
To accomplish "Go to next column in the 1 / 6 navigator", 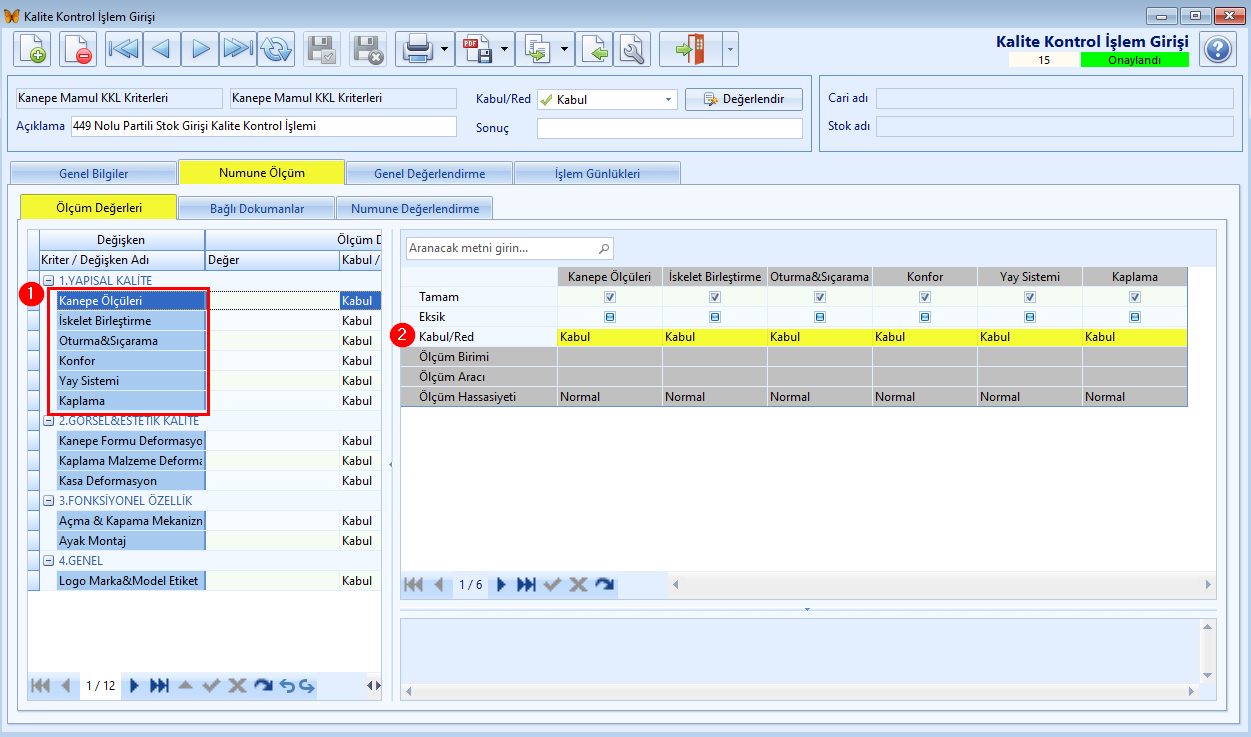I will pyautogui.click(x=502, y=584).
